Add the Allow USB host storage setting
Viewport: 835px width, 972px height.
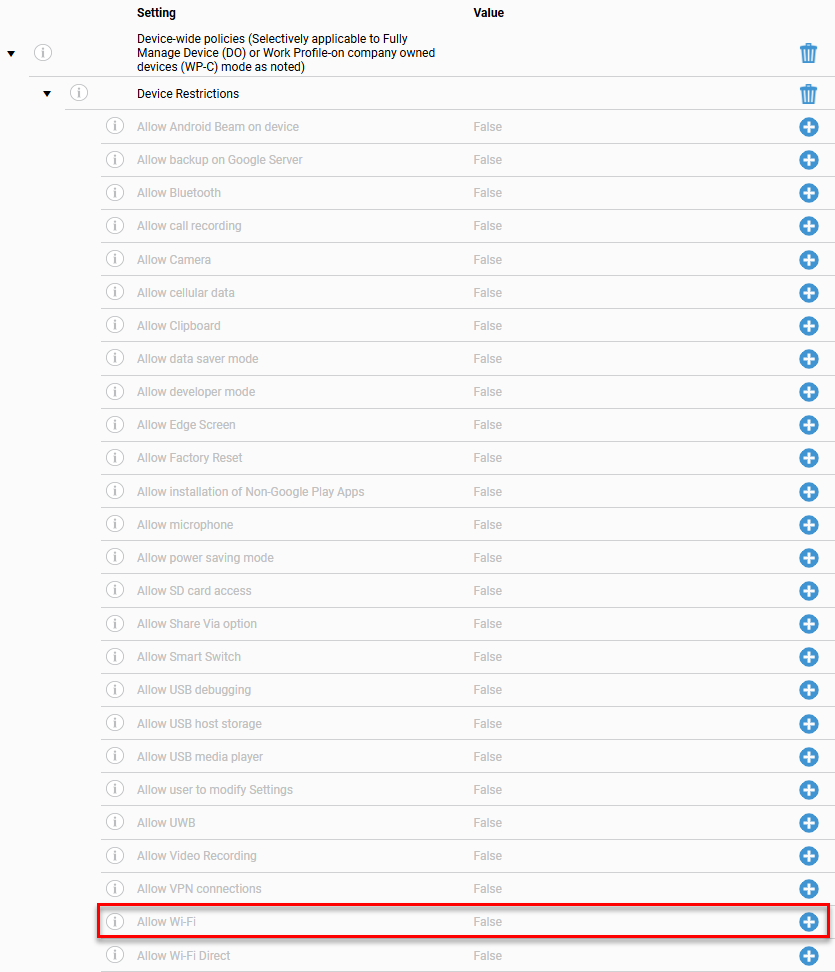[x=808, y=723]
